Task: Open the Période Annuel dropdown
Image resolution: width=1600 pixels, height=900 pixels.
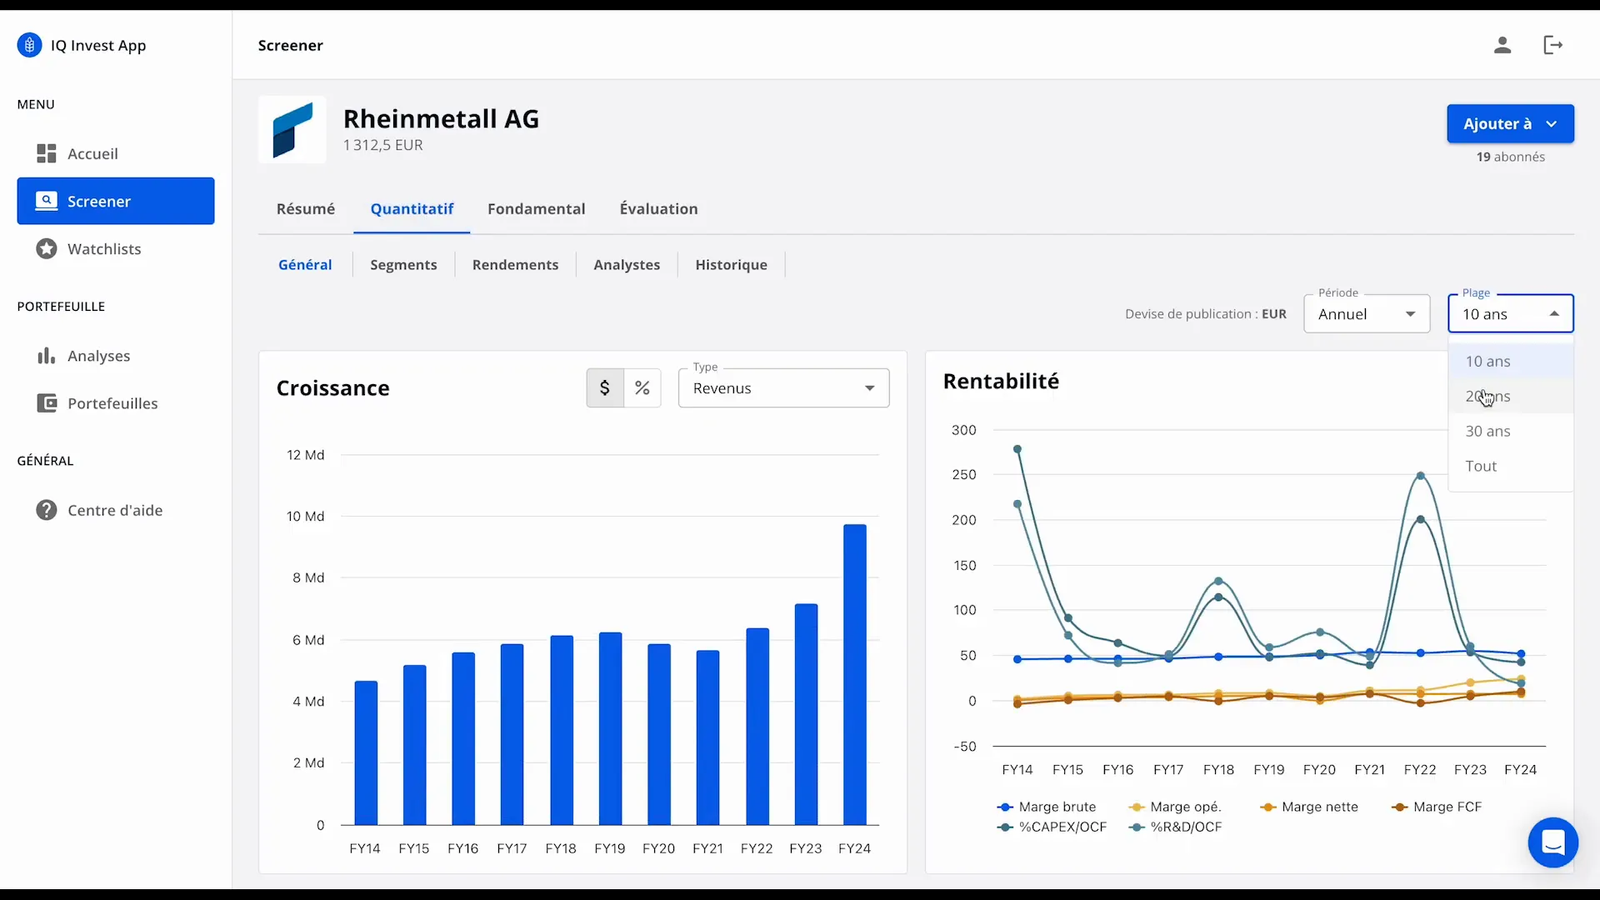Action: tap(1367, 314)
